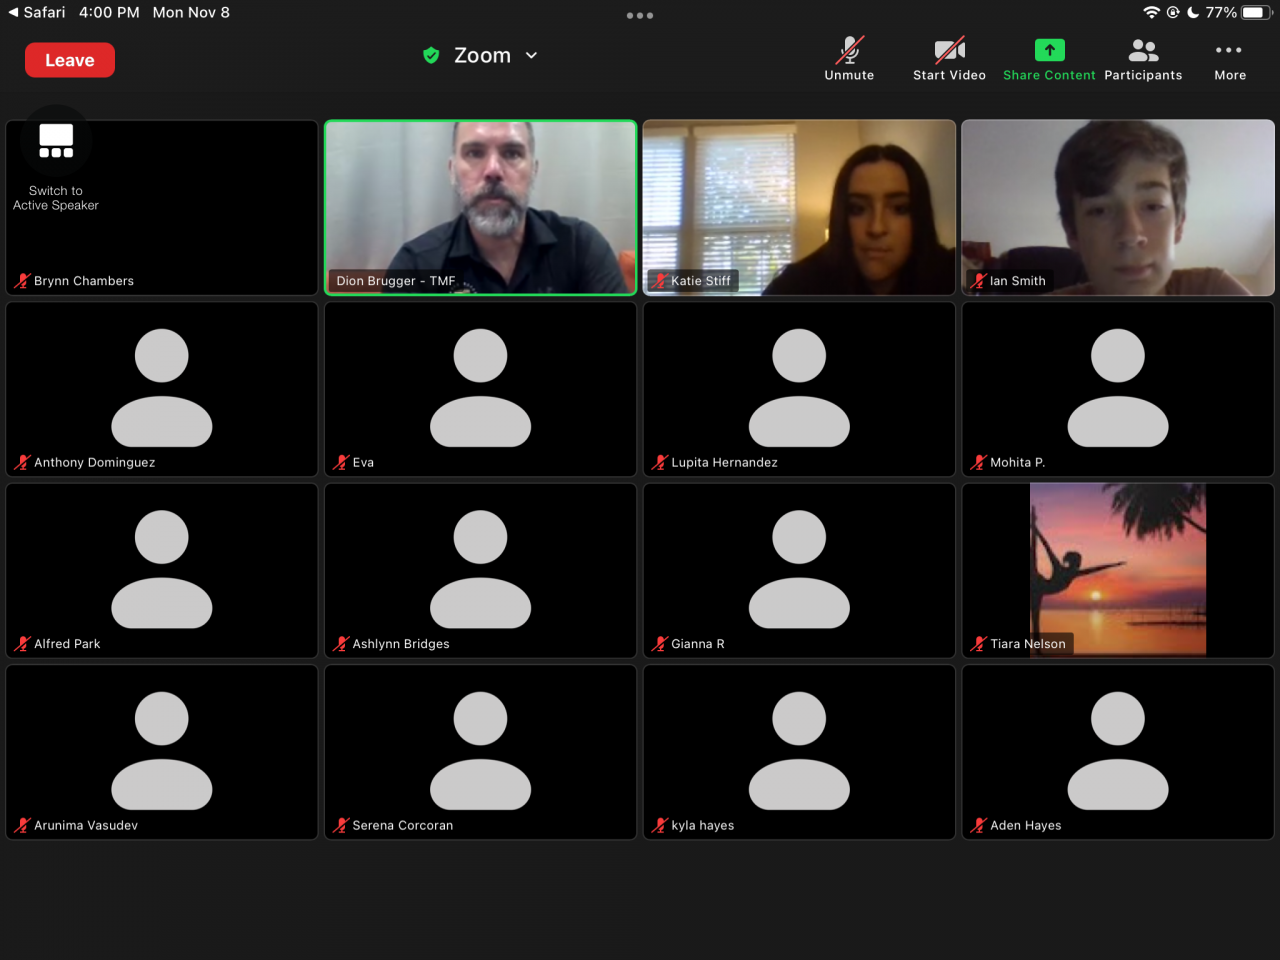Tap the battery indicator icon
The image size is (1280, 960).
coord(1256,13)
